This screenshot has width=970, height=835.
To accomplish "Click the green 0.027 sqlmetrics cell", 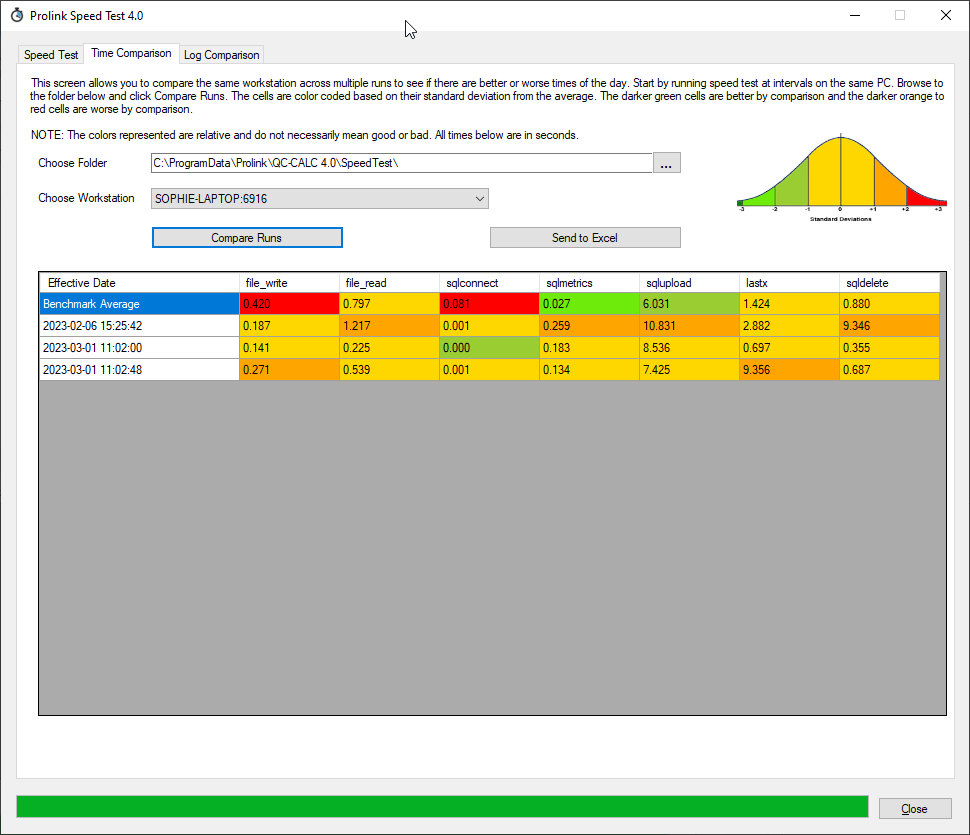I will coord(590,304).
